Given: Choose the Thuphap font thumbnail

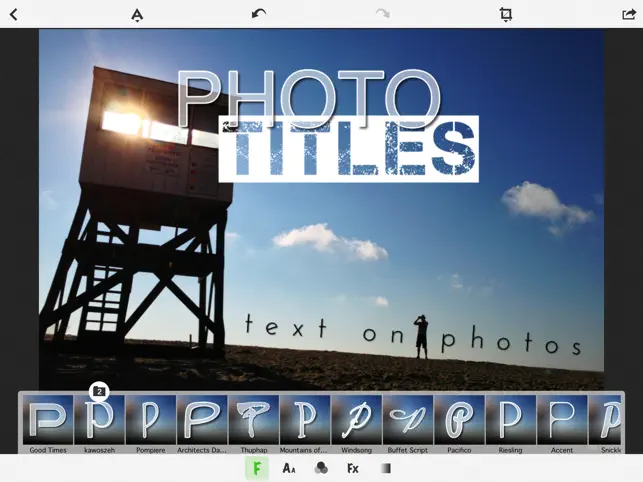Looking at the screenshot, I should tap(253, 420).
